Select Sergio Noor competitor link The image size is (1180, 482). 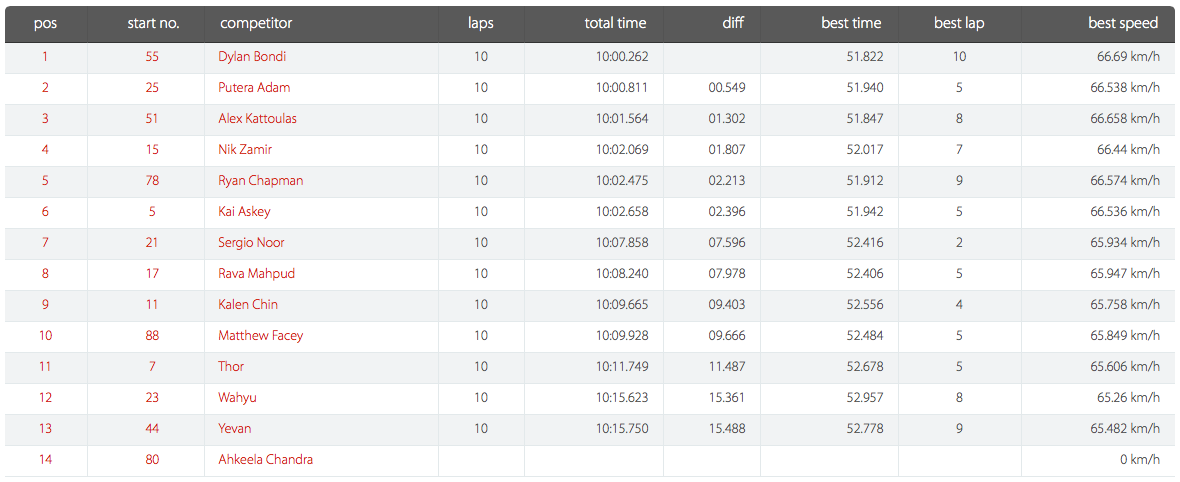[251, 243]
